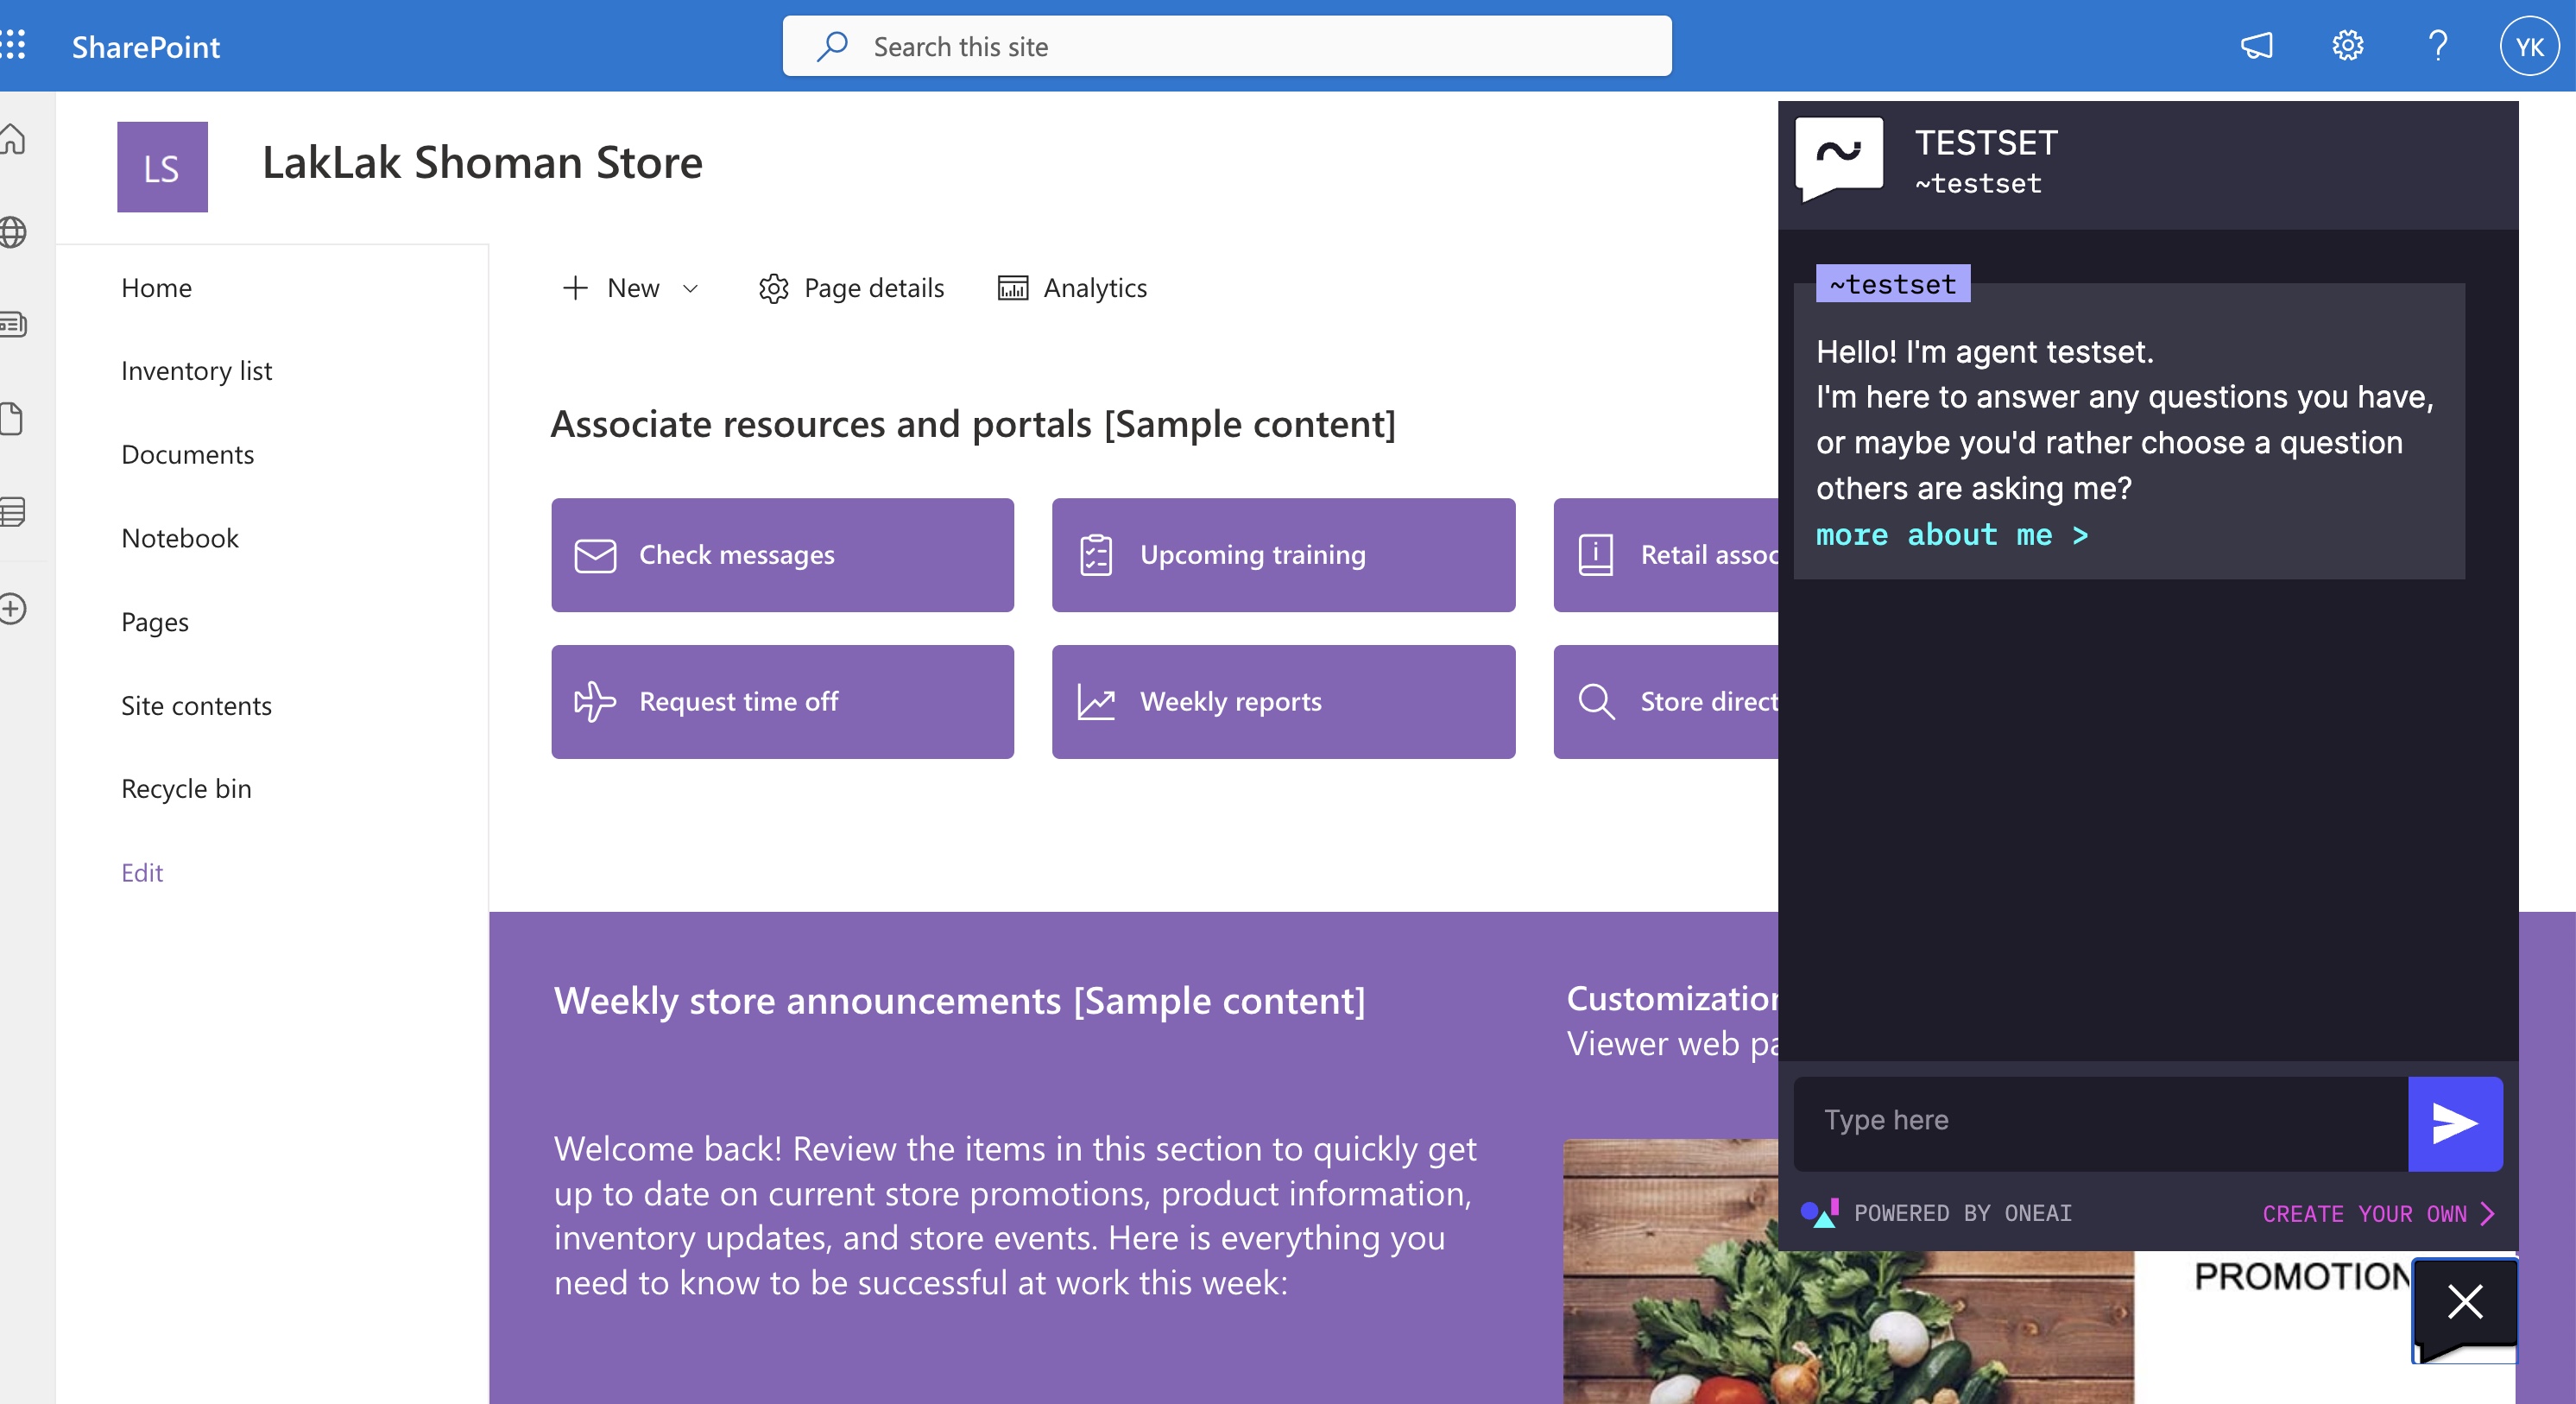Open Page details

[851, 288]
